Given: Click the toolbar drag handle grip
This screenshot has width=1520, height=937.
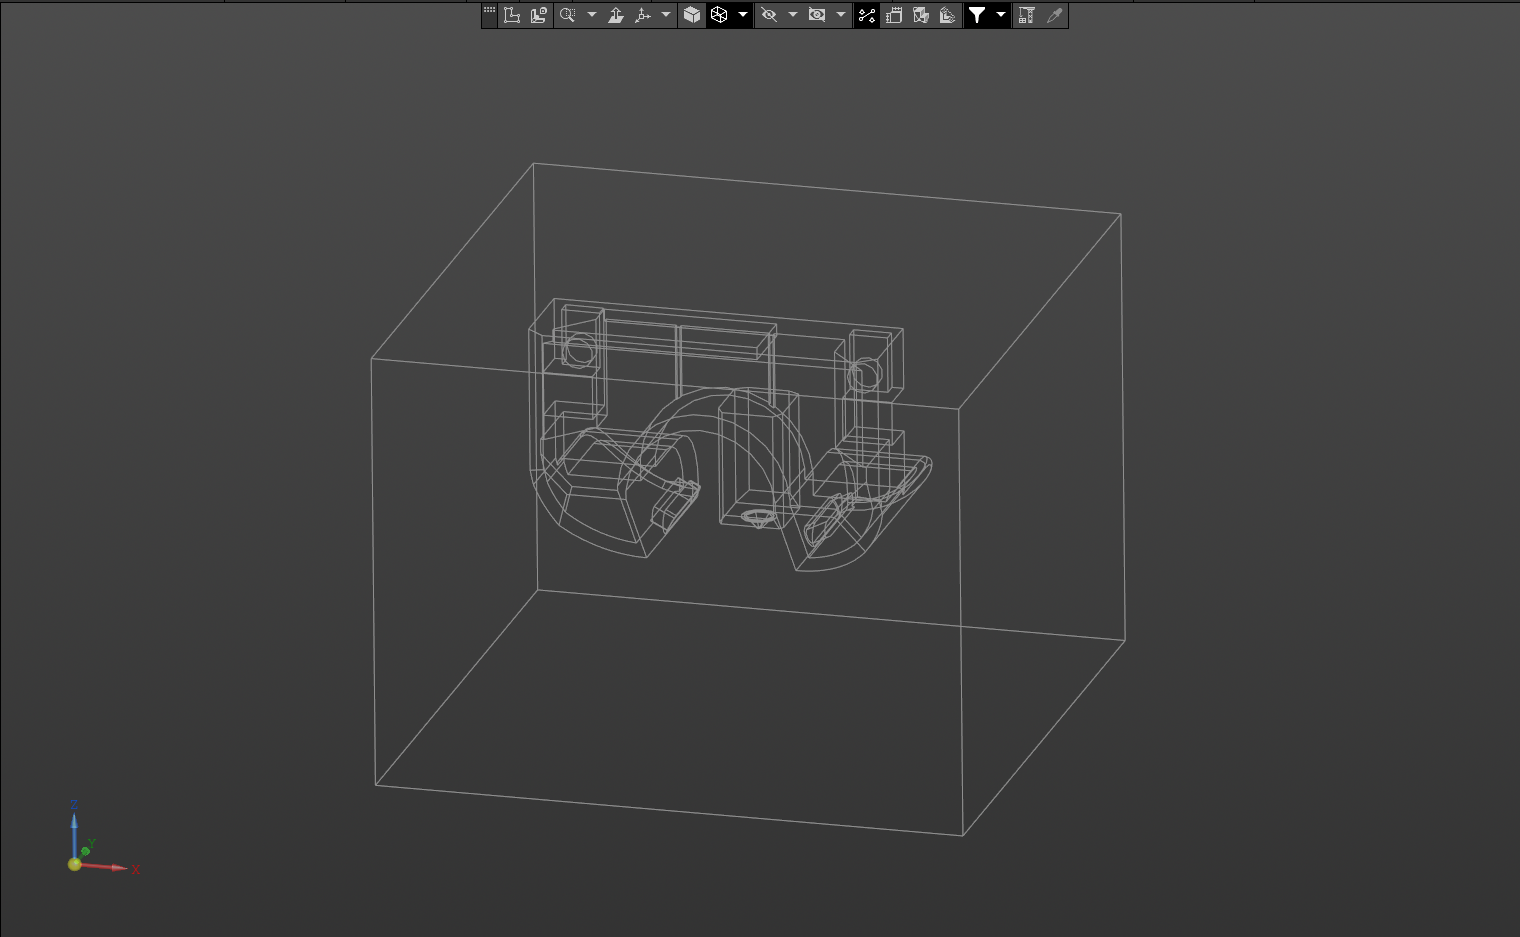Looking at the screenshot, I should (489, 11).
